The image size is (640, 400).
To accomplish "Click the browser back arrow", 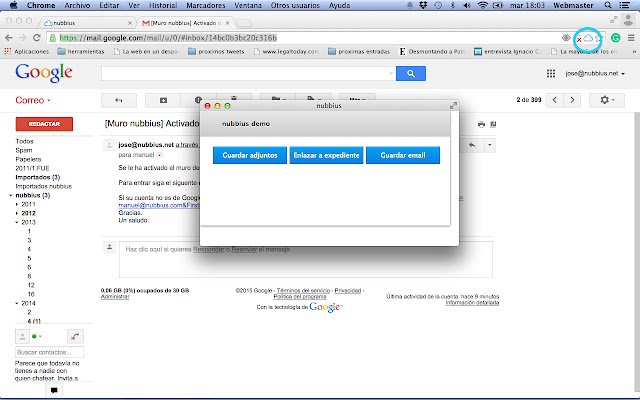I will coord(9,38).
